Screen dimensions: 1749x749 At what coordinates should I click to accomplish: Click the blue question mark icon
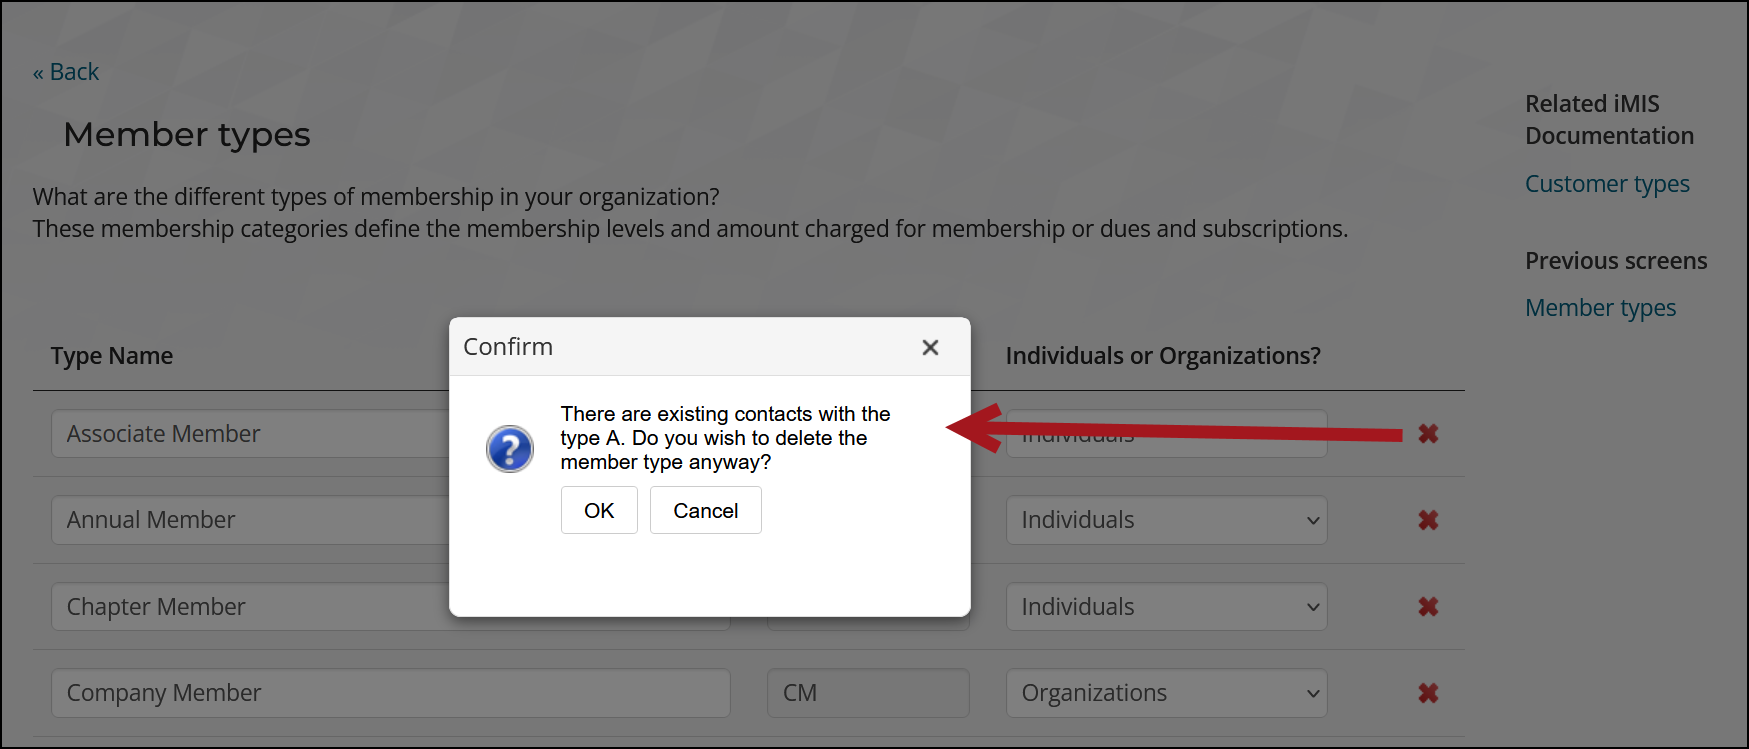(x=510, y=448)
